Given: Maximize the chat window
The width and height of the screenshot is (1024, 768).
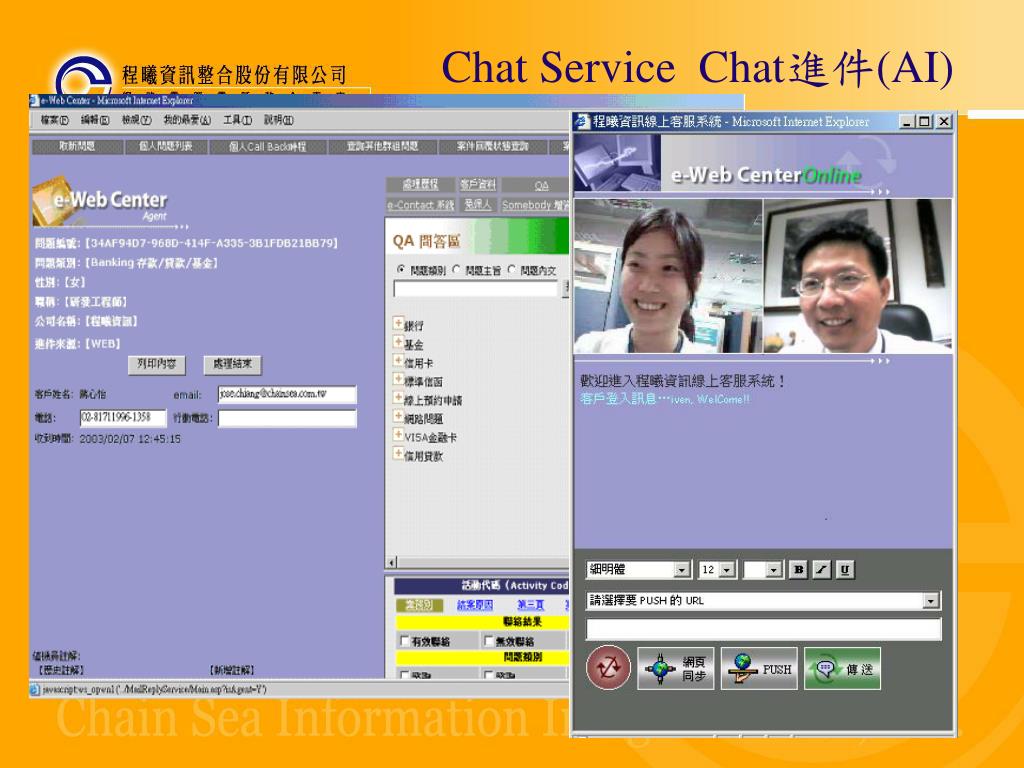Looking at the screenshot, I should pos(924,121).
